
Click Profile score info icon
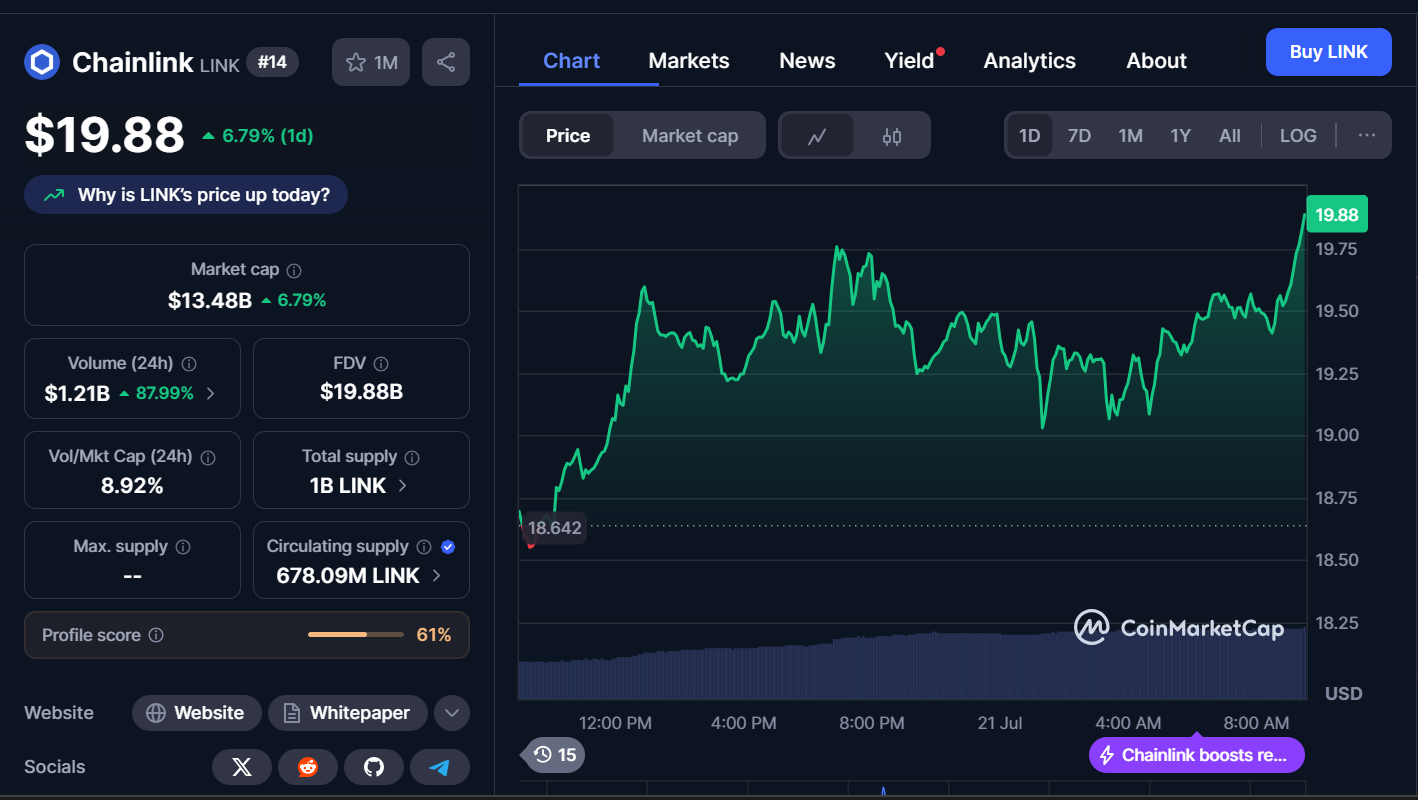[156, 635]
